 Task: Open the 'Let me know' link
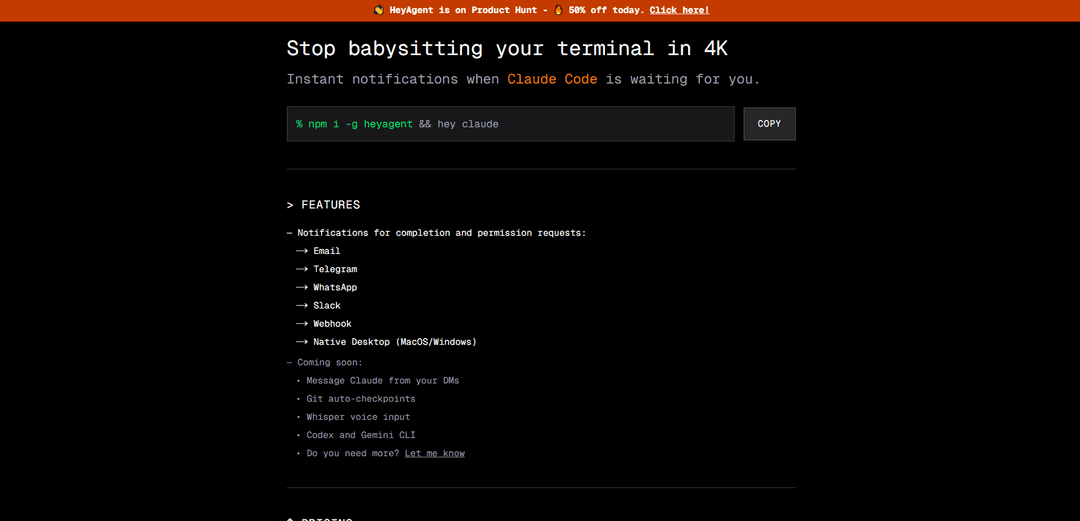tap(435, 453)
